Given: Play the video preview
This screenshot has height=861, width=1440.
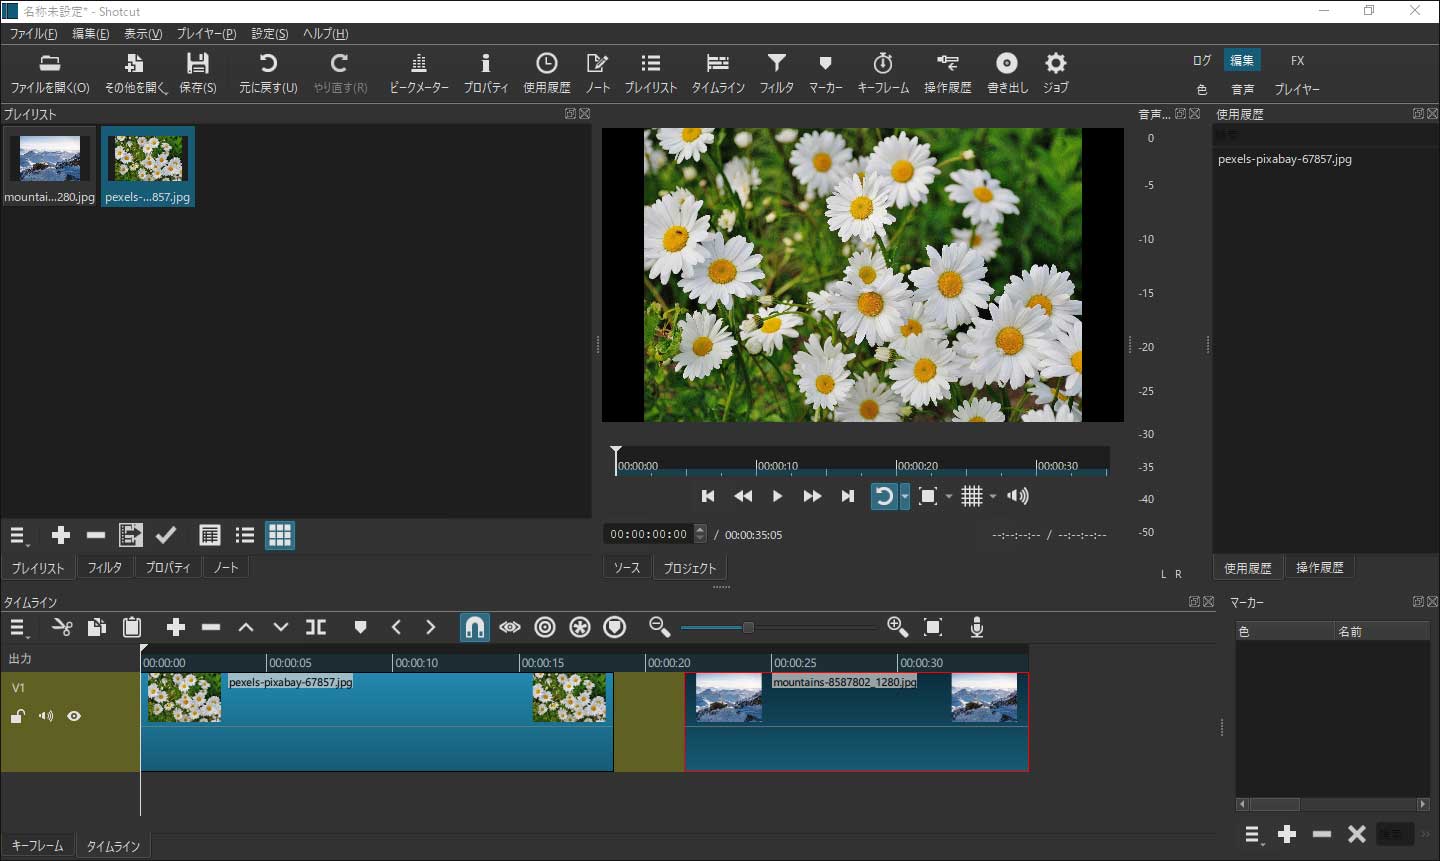Looking at the screenshot, I should pyautogui.click(x=777, y=496).
